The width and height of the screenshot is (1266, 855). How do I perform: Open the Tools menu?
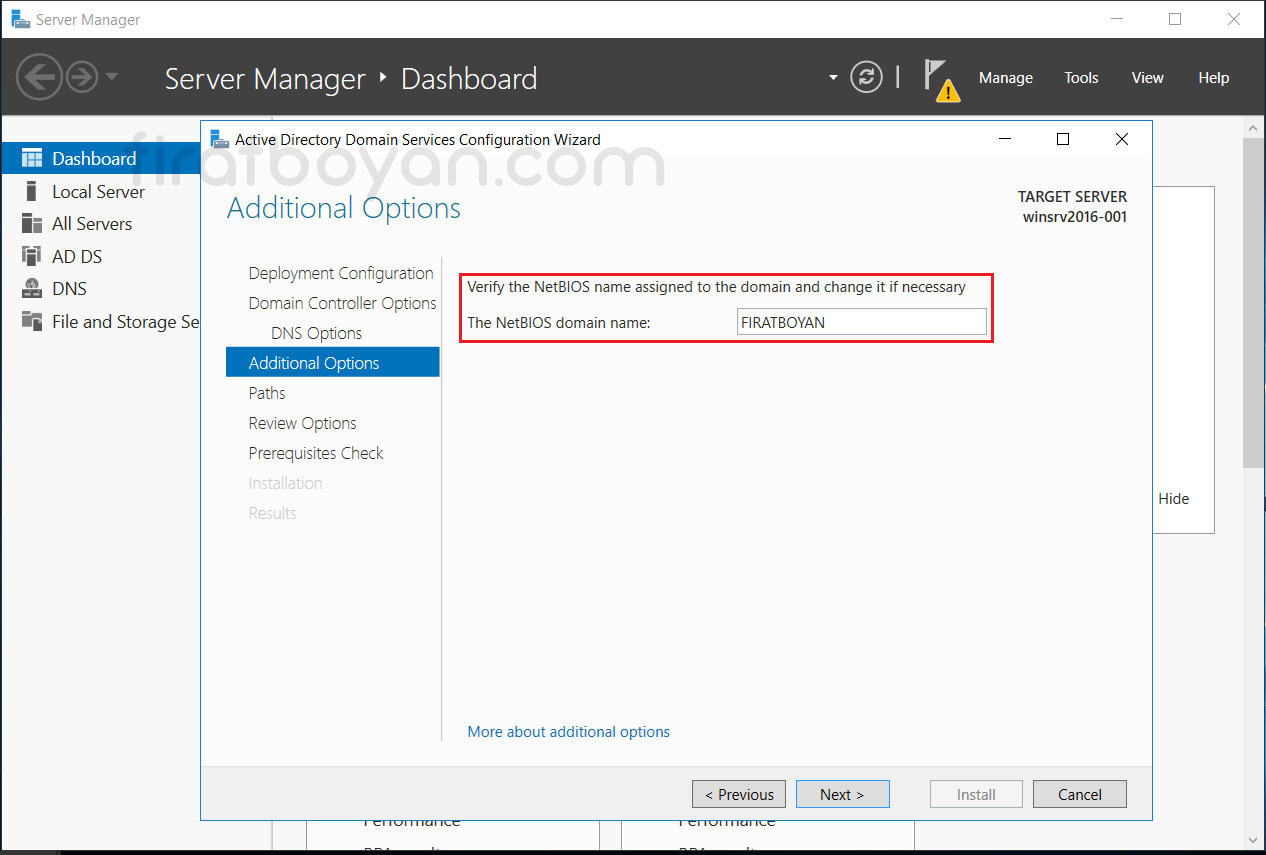pos(1081,78)
